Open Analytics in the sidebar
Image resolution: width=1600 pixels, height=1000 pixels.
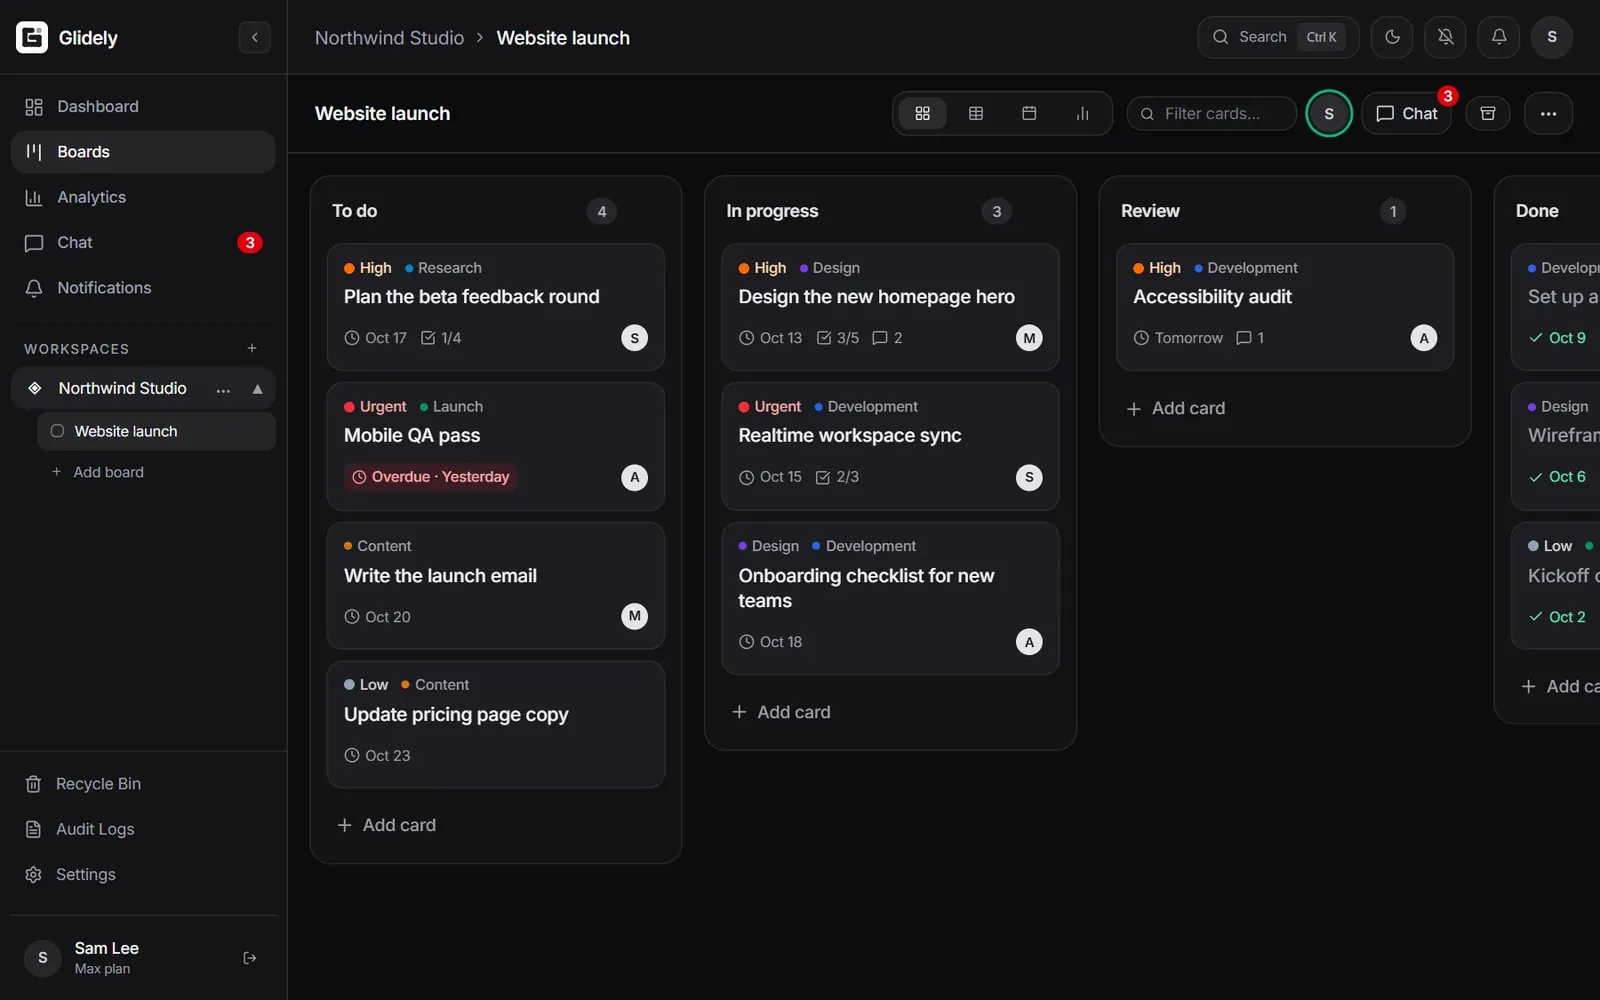(143, 197)
